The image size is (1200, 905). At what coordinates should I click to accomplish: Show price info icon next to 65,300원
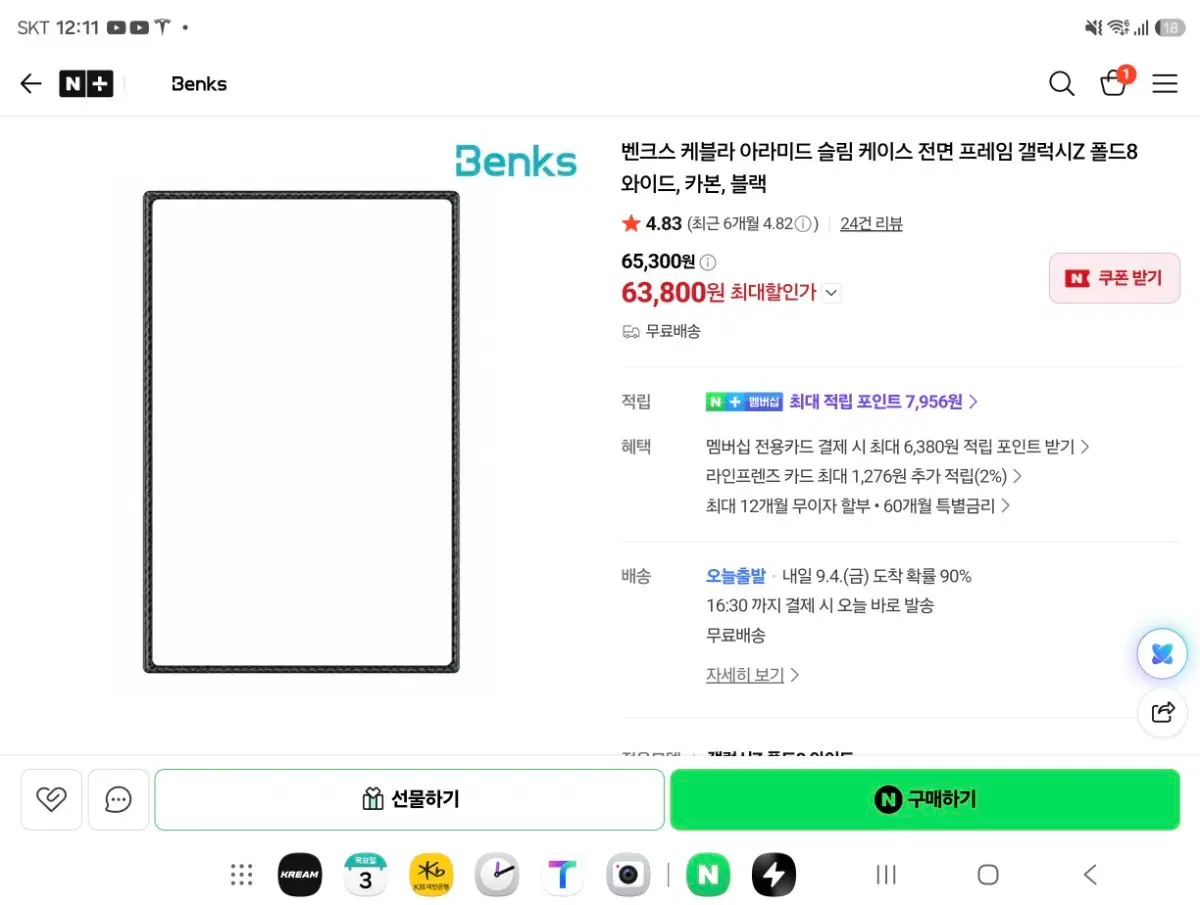point(708,262)
